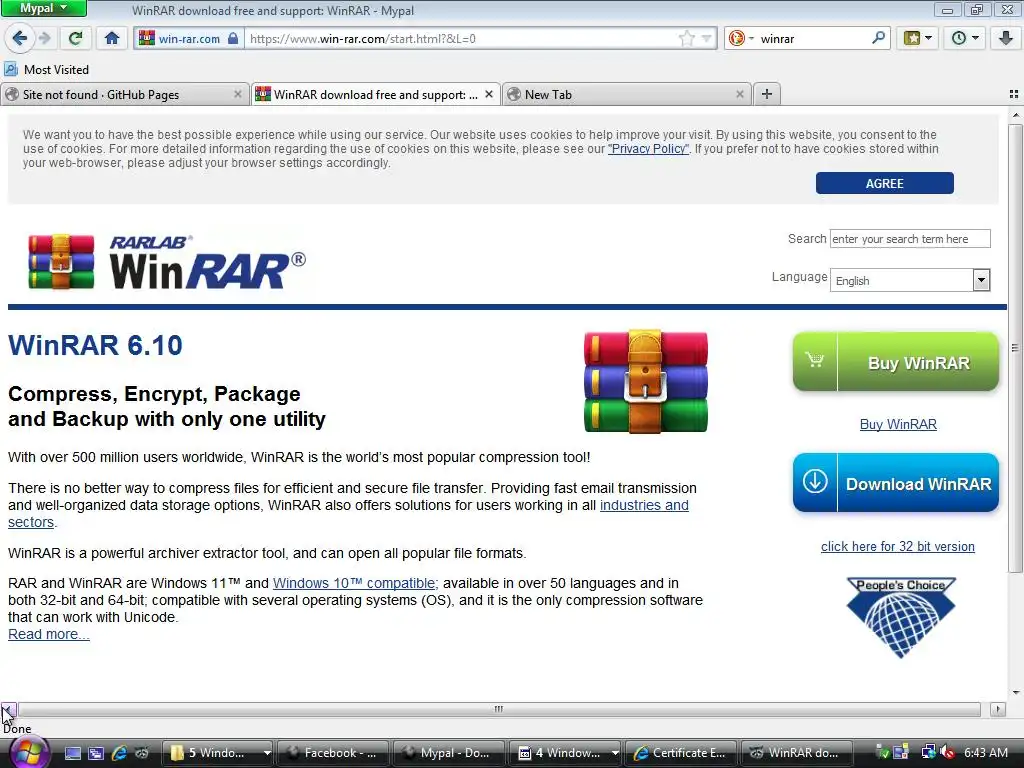Image resolution: width=1024 pixels, height=768 pixels.
Task: Click Show Desktop quick launch icon
Action: [72, 753]
